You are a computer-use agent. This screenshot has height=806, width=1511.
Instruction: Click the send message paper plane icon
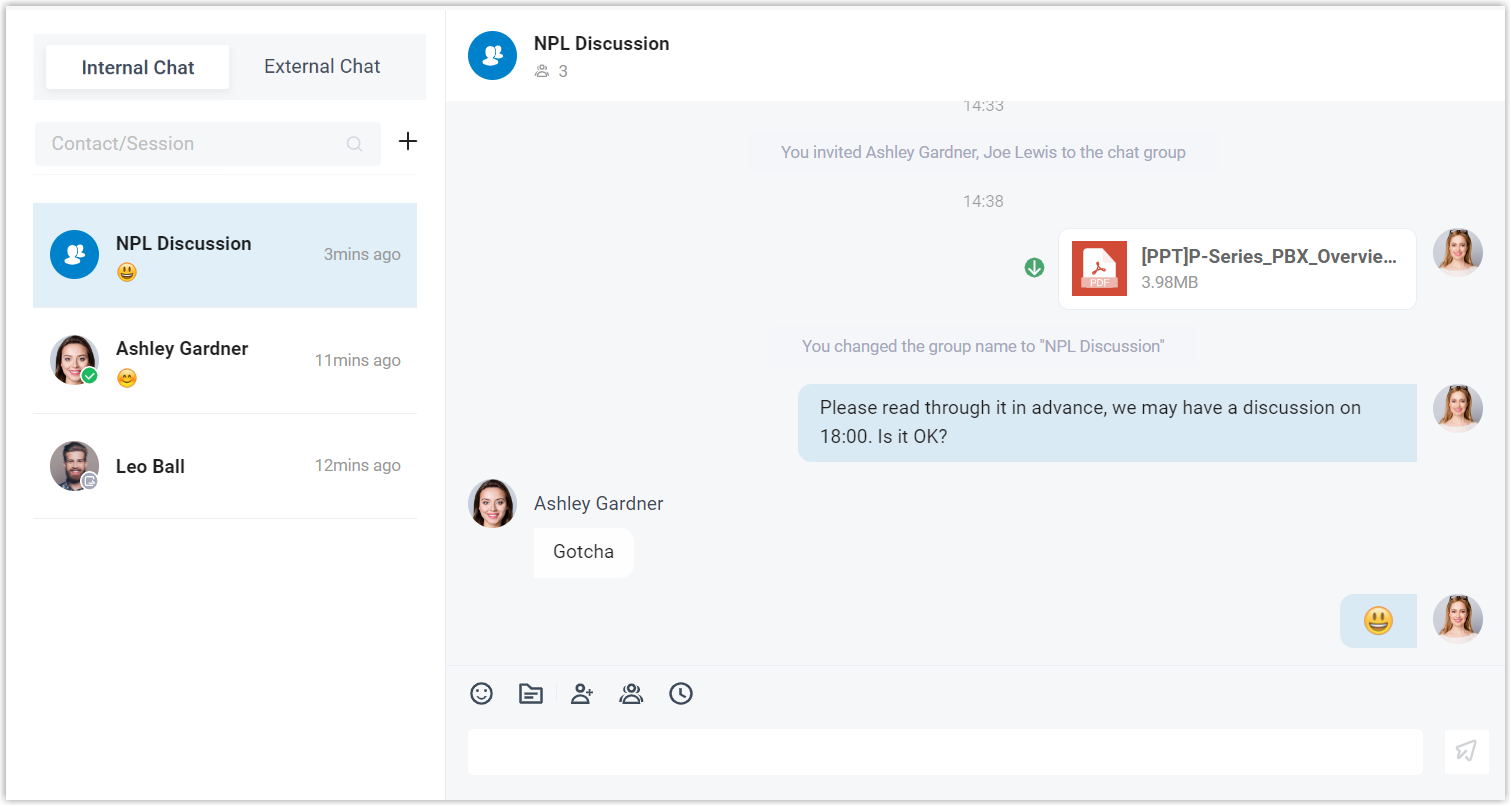point(1466,751)
